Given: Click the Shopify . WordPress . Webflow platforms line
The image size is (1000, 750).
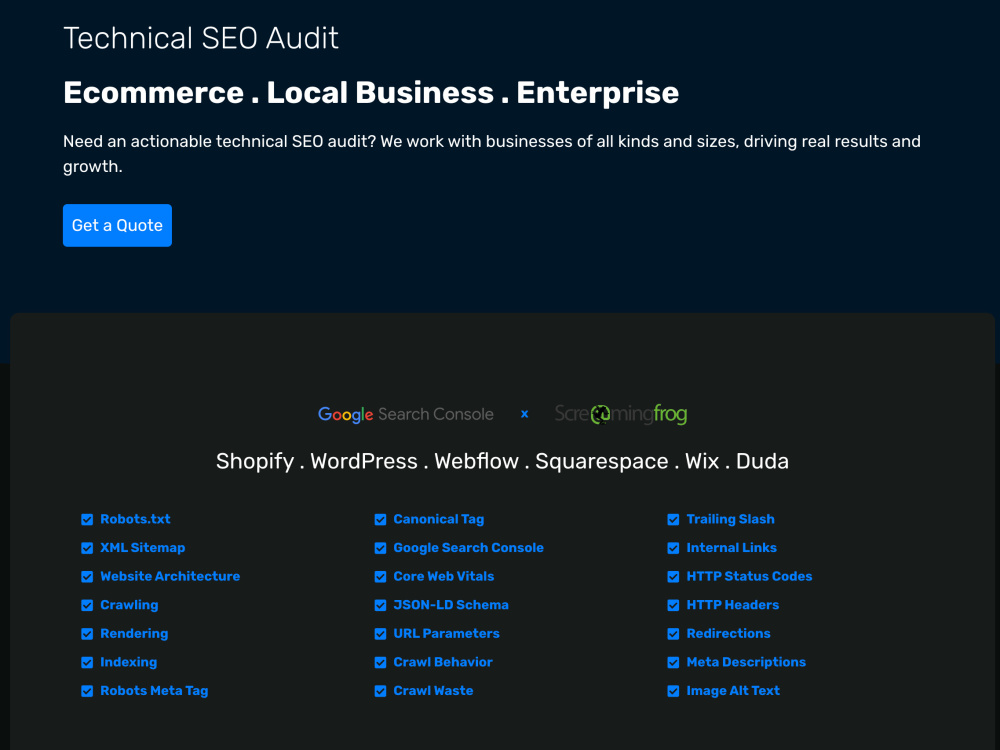Looking at the screenshot, I should 503,461.
